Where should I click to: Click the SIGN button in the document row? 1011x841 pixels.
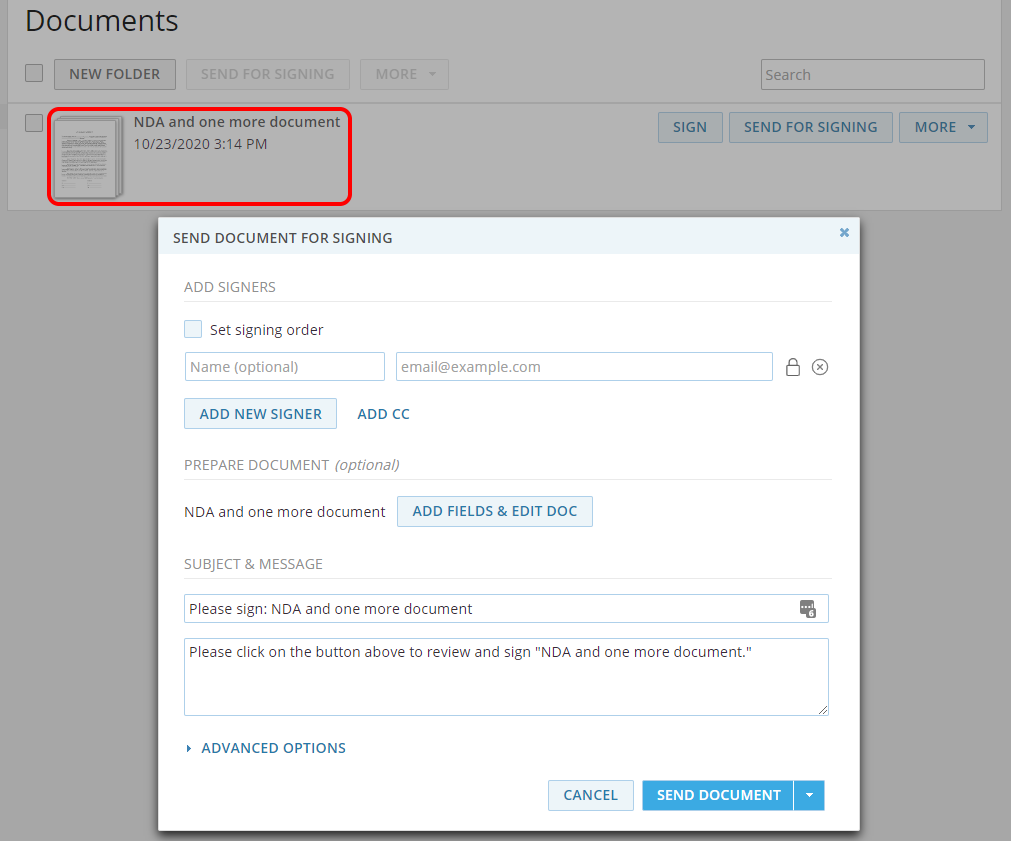tap(690, 127)
